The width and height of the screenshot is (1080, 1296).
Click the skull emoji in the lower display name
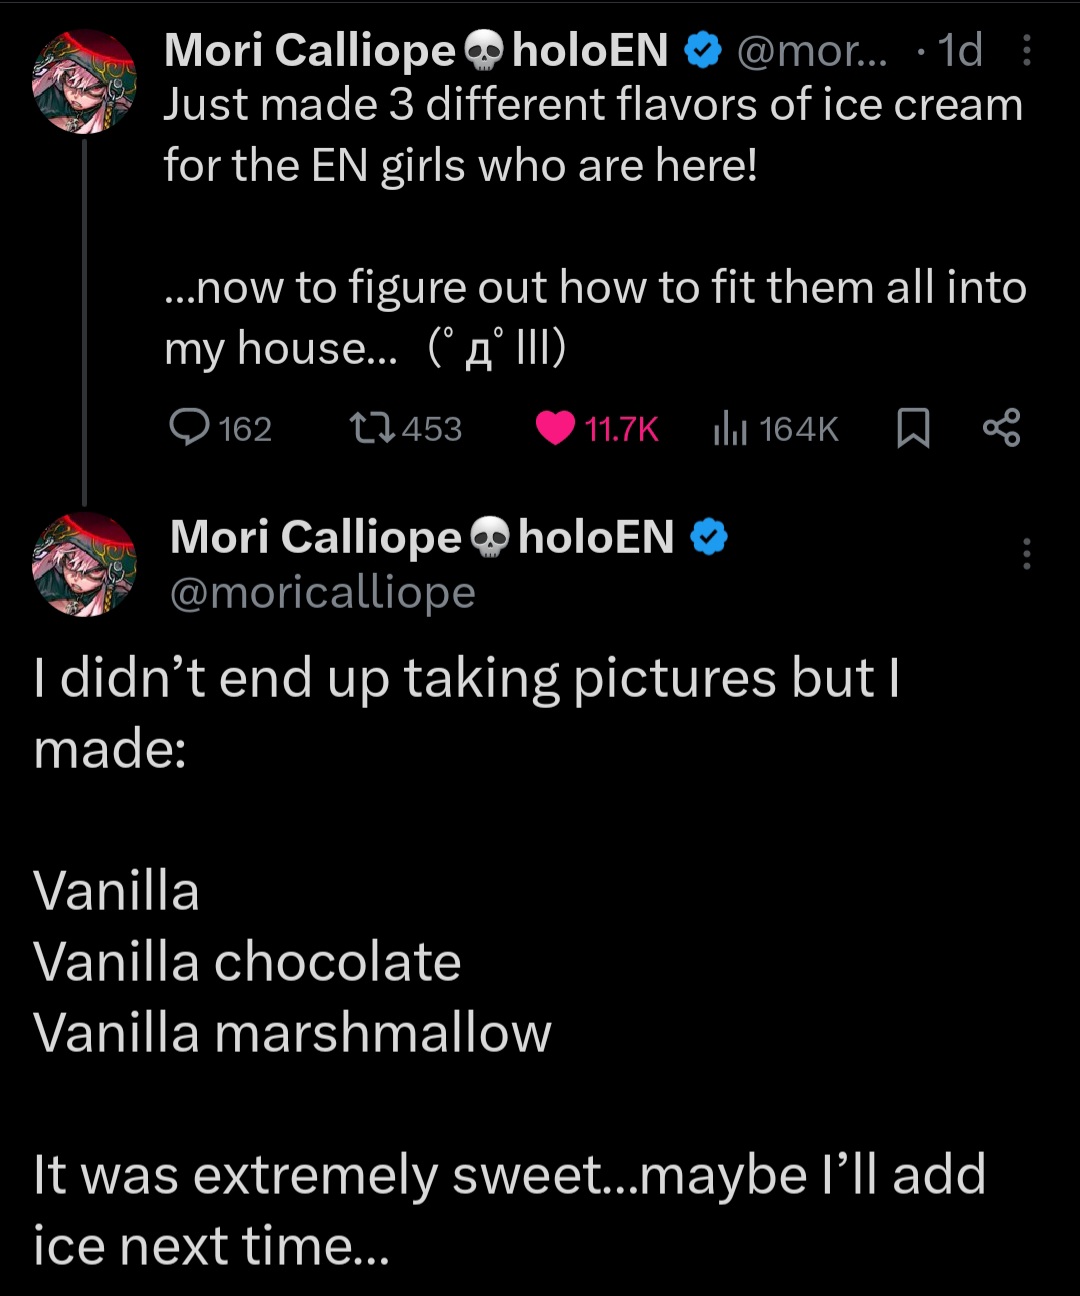pyautogui.click(x=489, y=538)
